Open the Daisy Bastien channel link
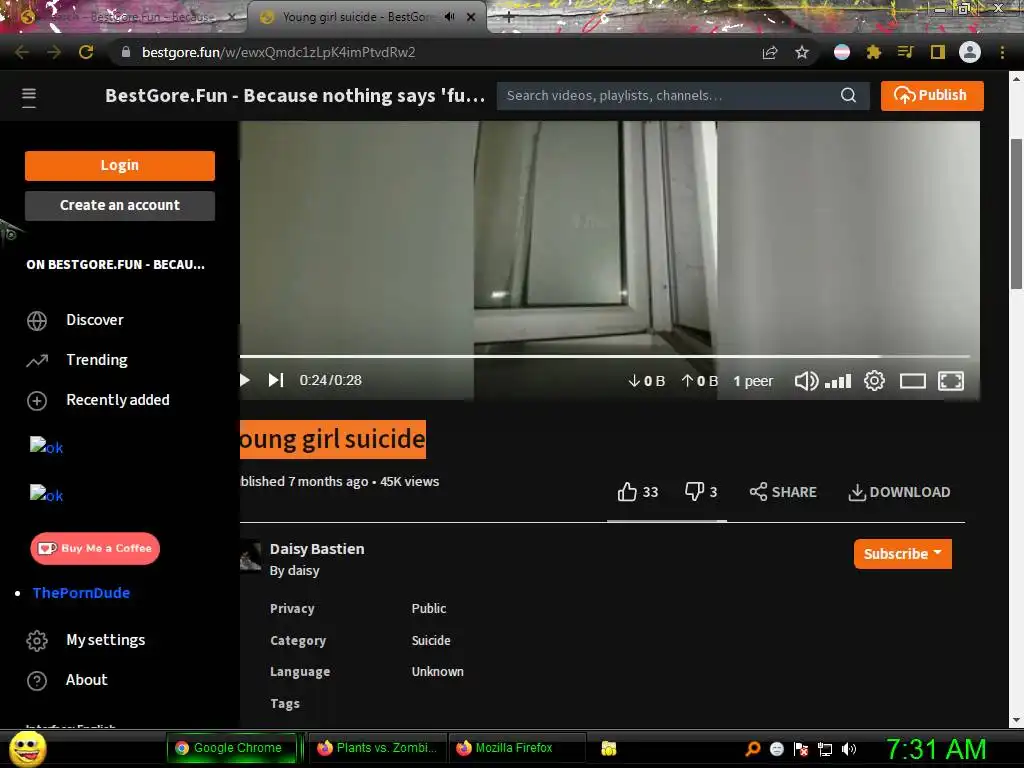The width and height of the screenshot is (1024, 768). pyautogui.click(x=317, y=549)
